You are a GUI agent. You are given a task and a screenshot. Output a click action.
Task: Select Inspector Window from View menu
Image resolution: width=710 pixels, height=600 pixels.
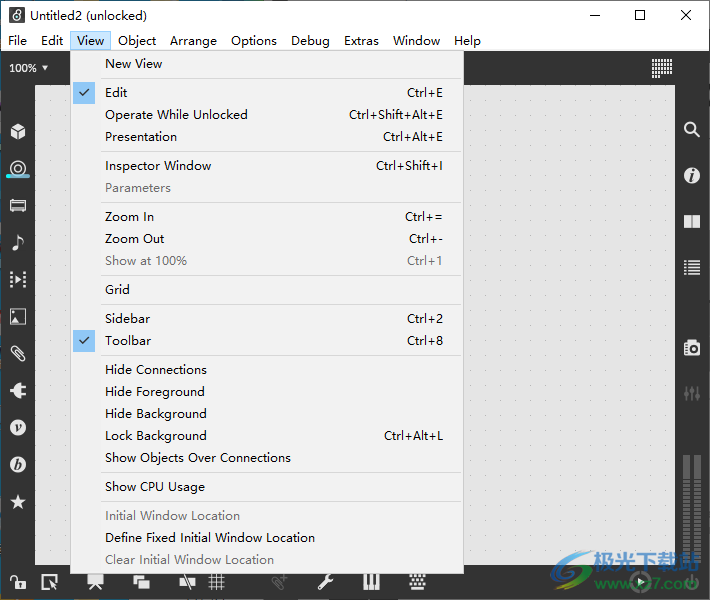(158, 166)
